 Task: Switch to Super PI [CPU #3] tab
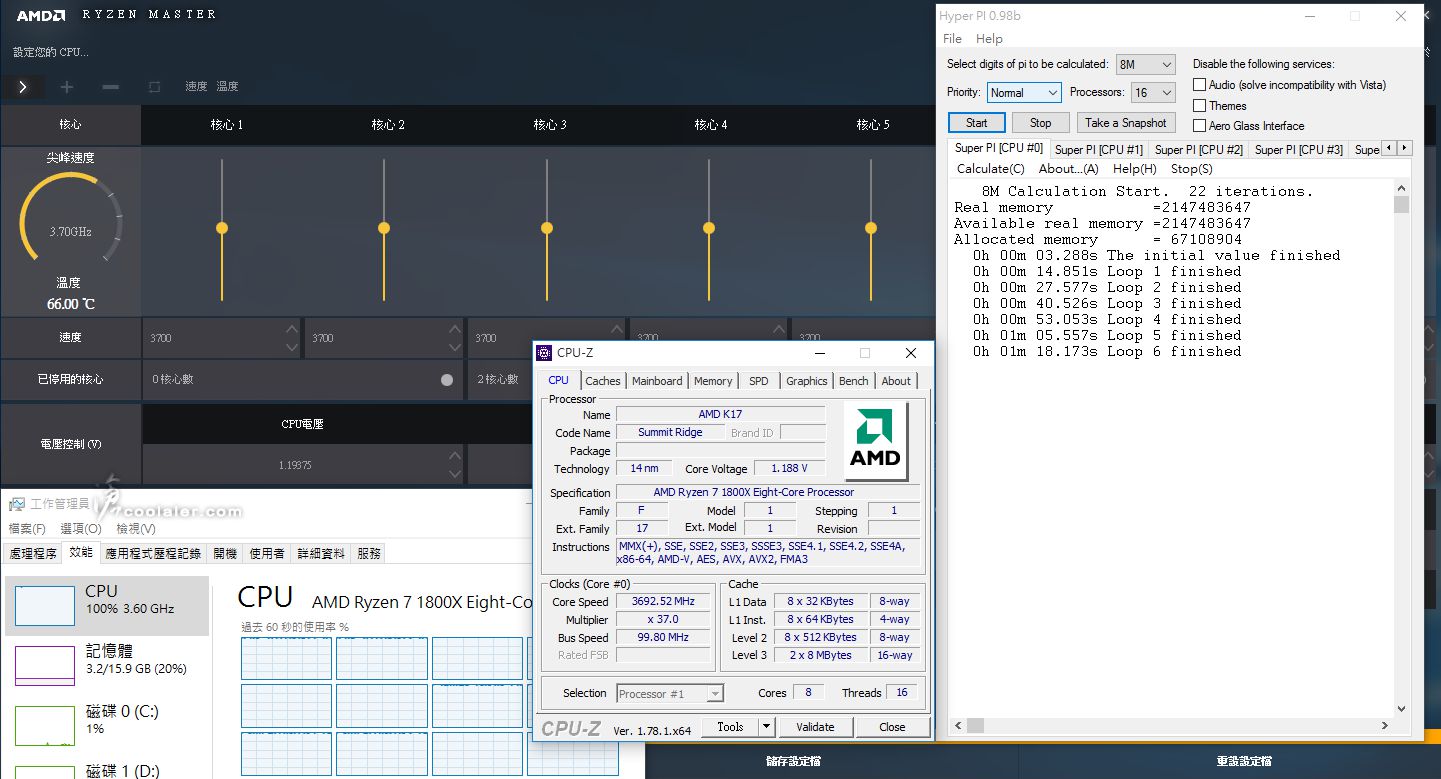[x=1298, y=149]
